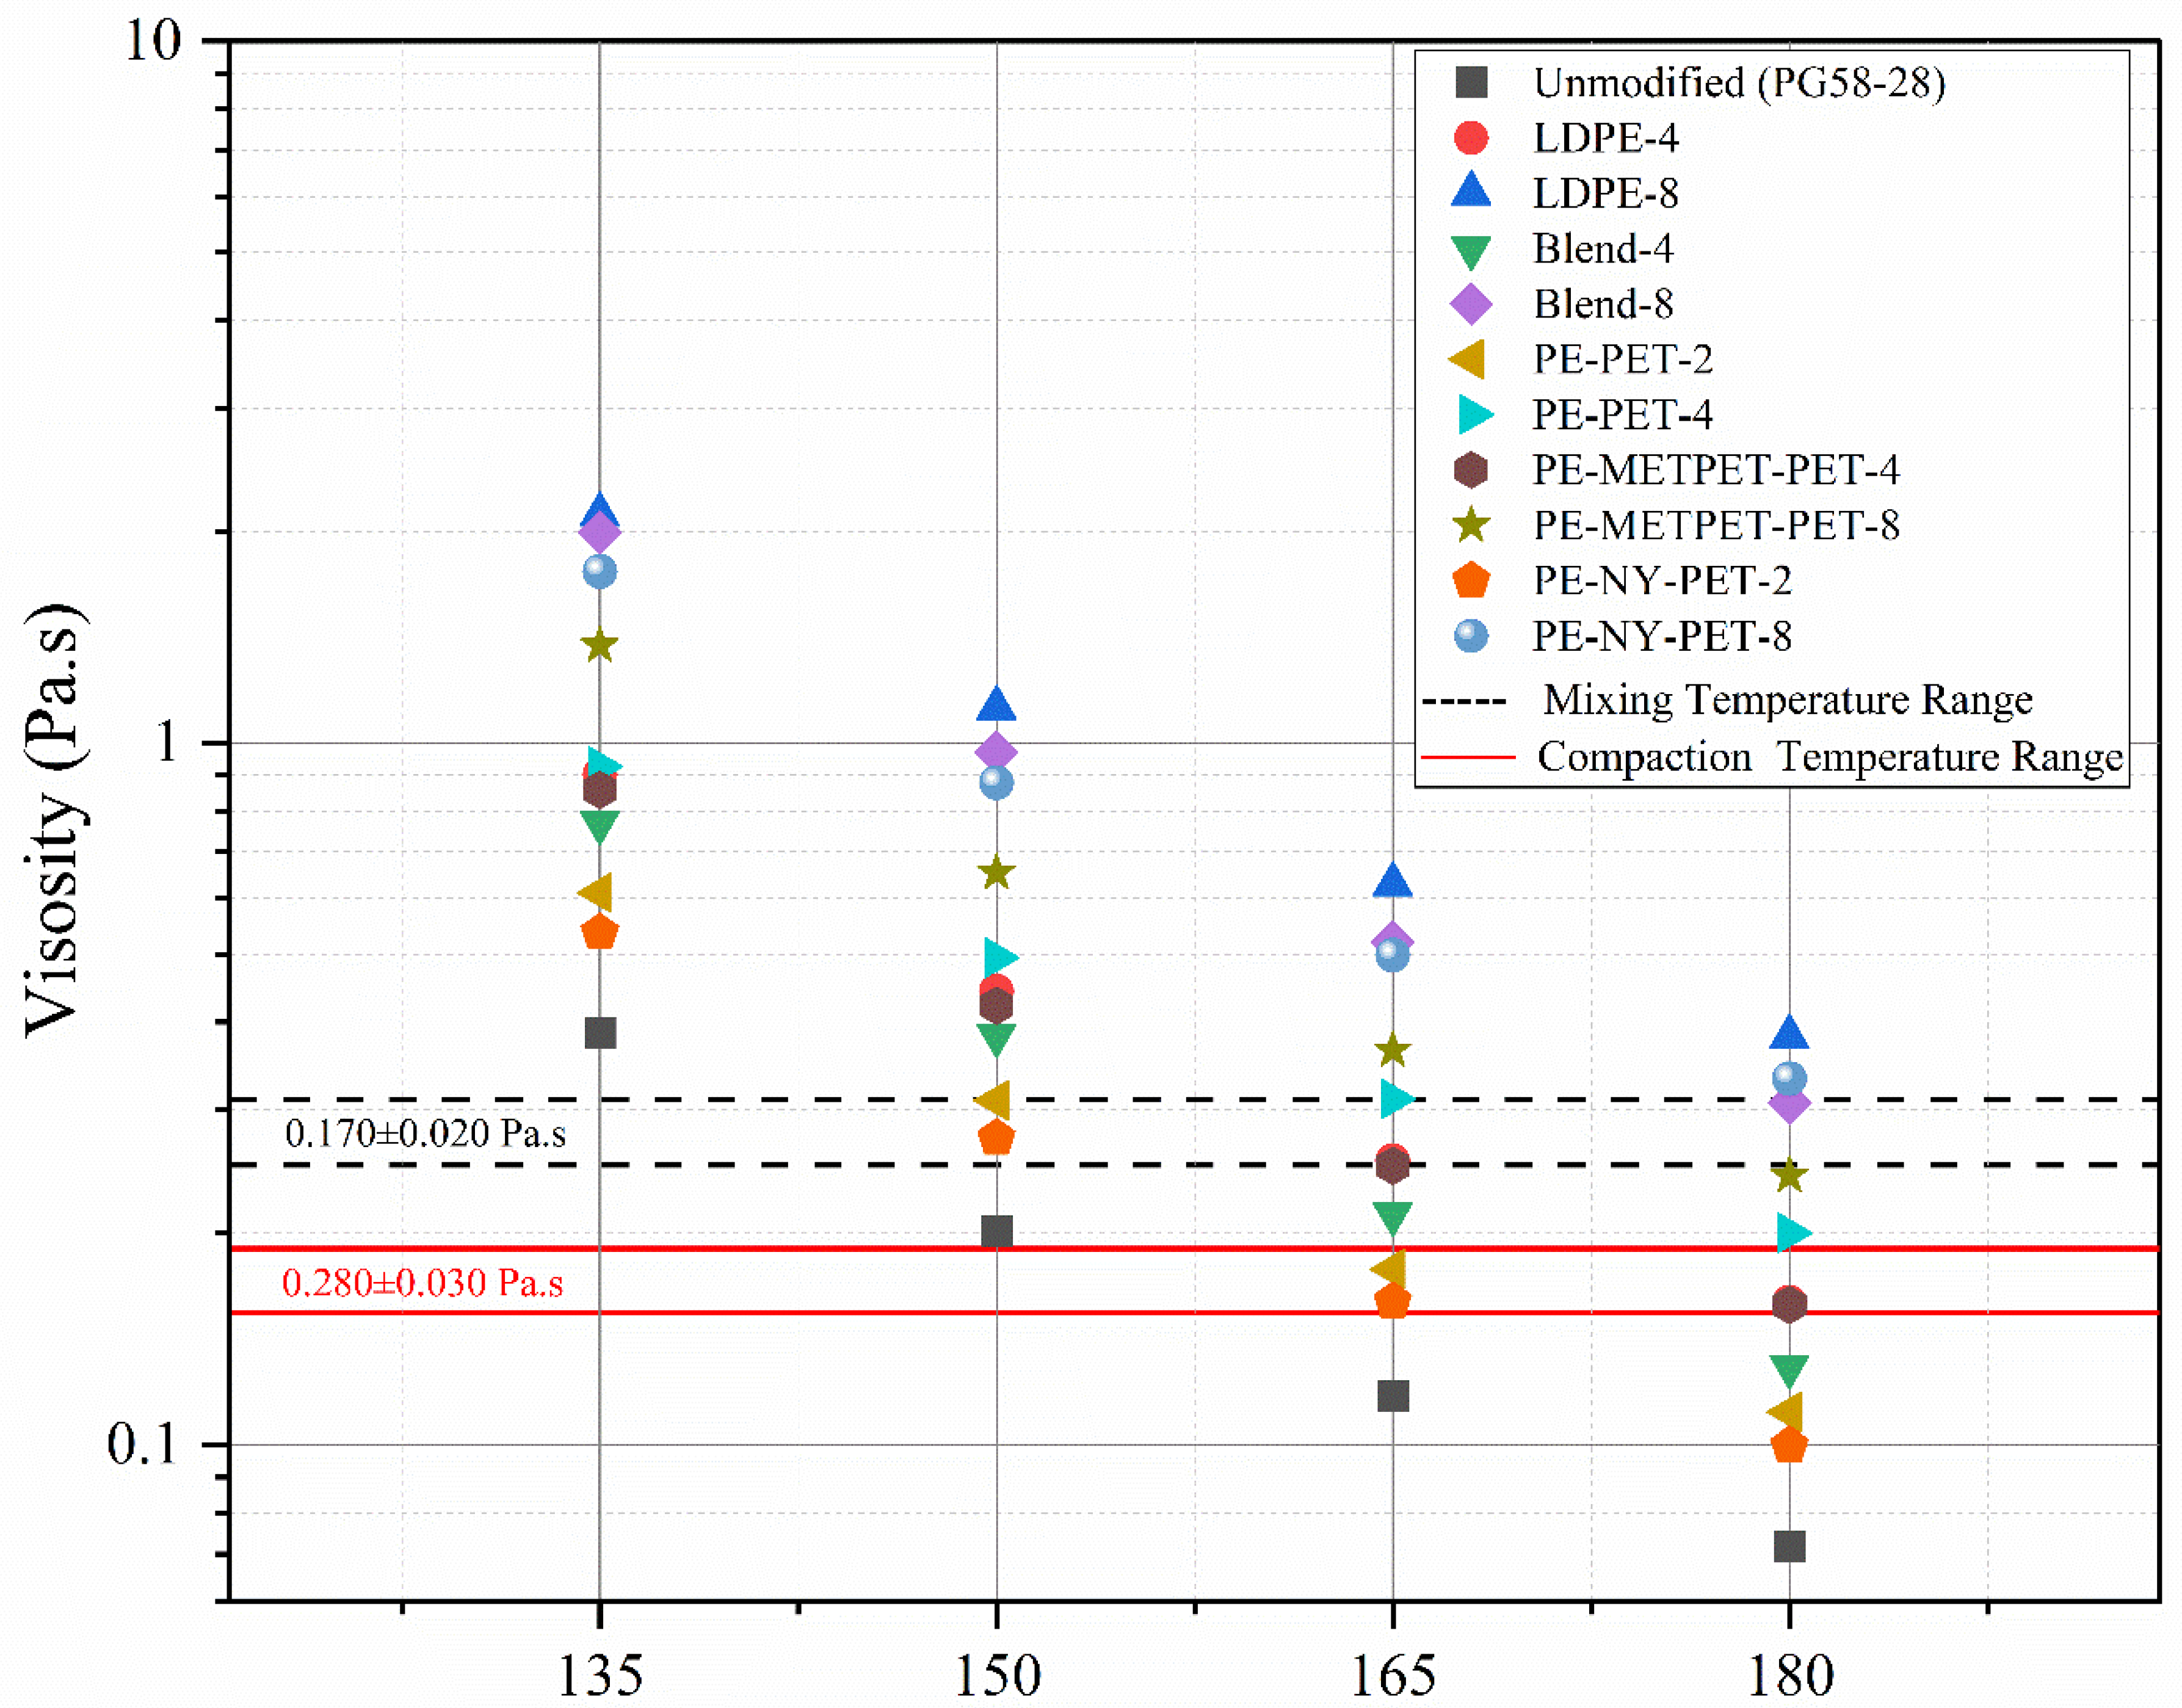
Task: Click the LDPE-4 red circle legend marker
Action: [x=1471, y=137]
